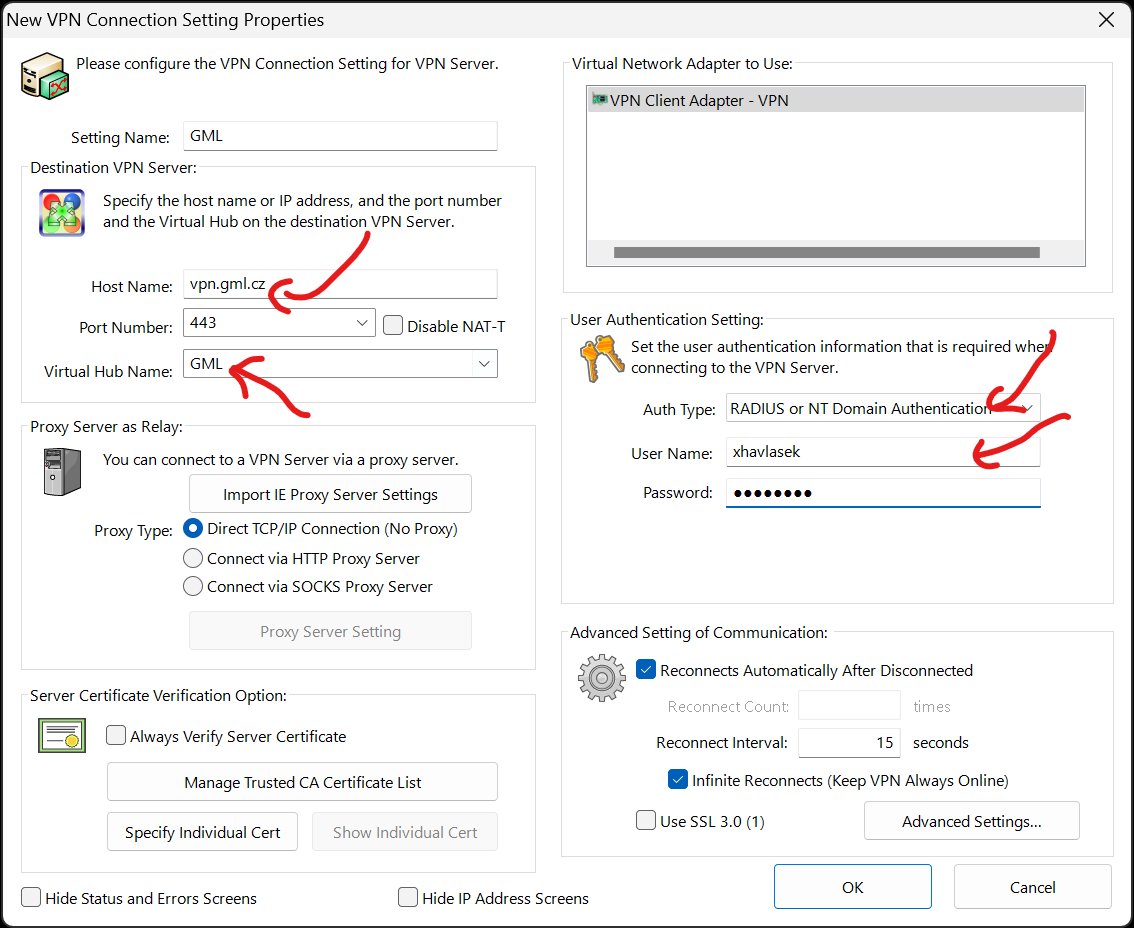Click the advanced communication gear icon
The height and width of the screenshot is (928, 1134).
coord(601,677)
